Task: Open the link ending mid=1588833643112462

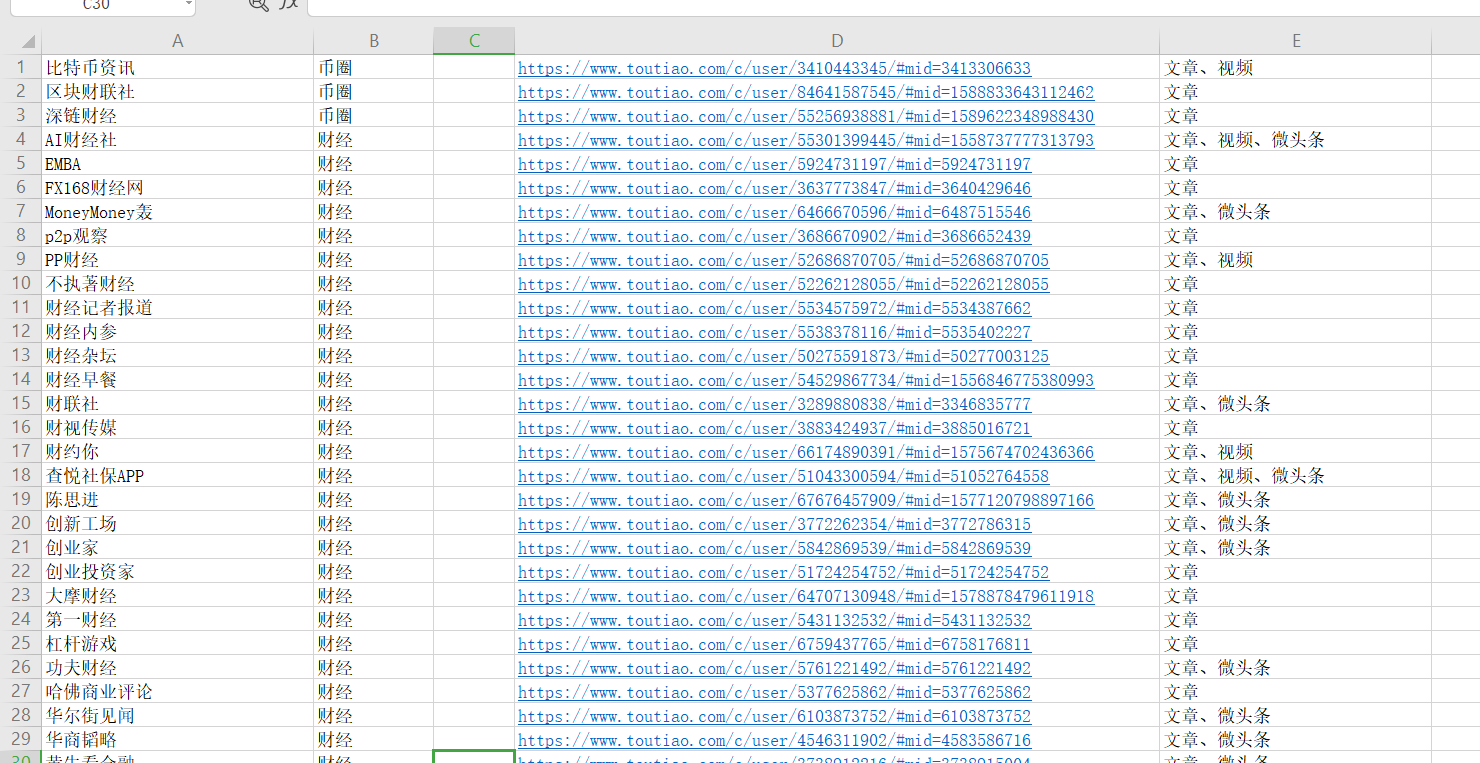Action: [806, 92]
